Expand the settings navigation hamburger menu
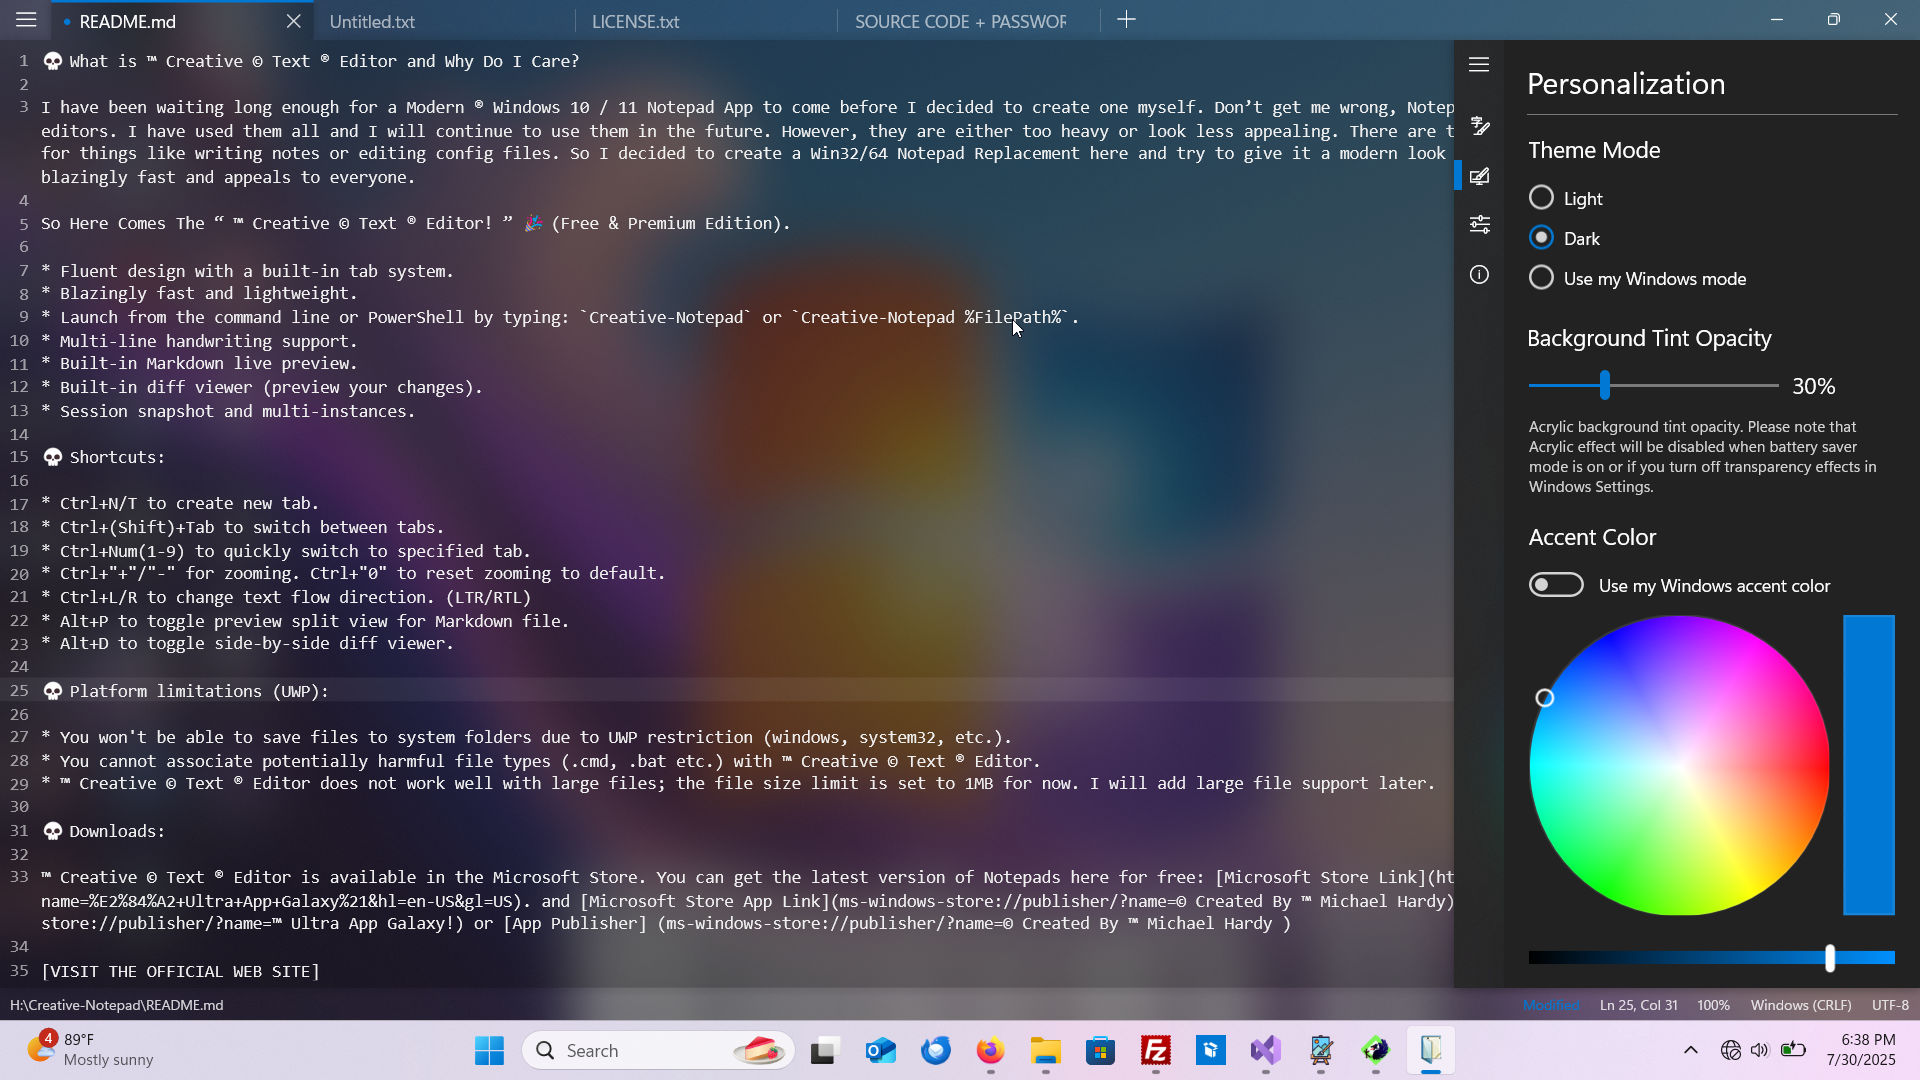1920x1080 pixels. (x=1480, y=65)
